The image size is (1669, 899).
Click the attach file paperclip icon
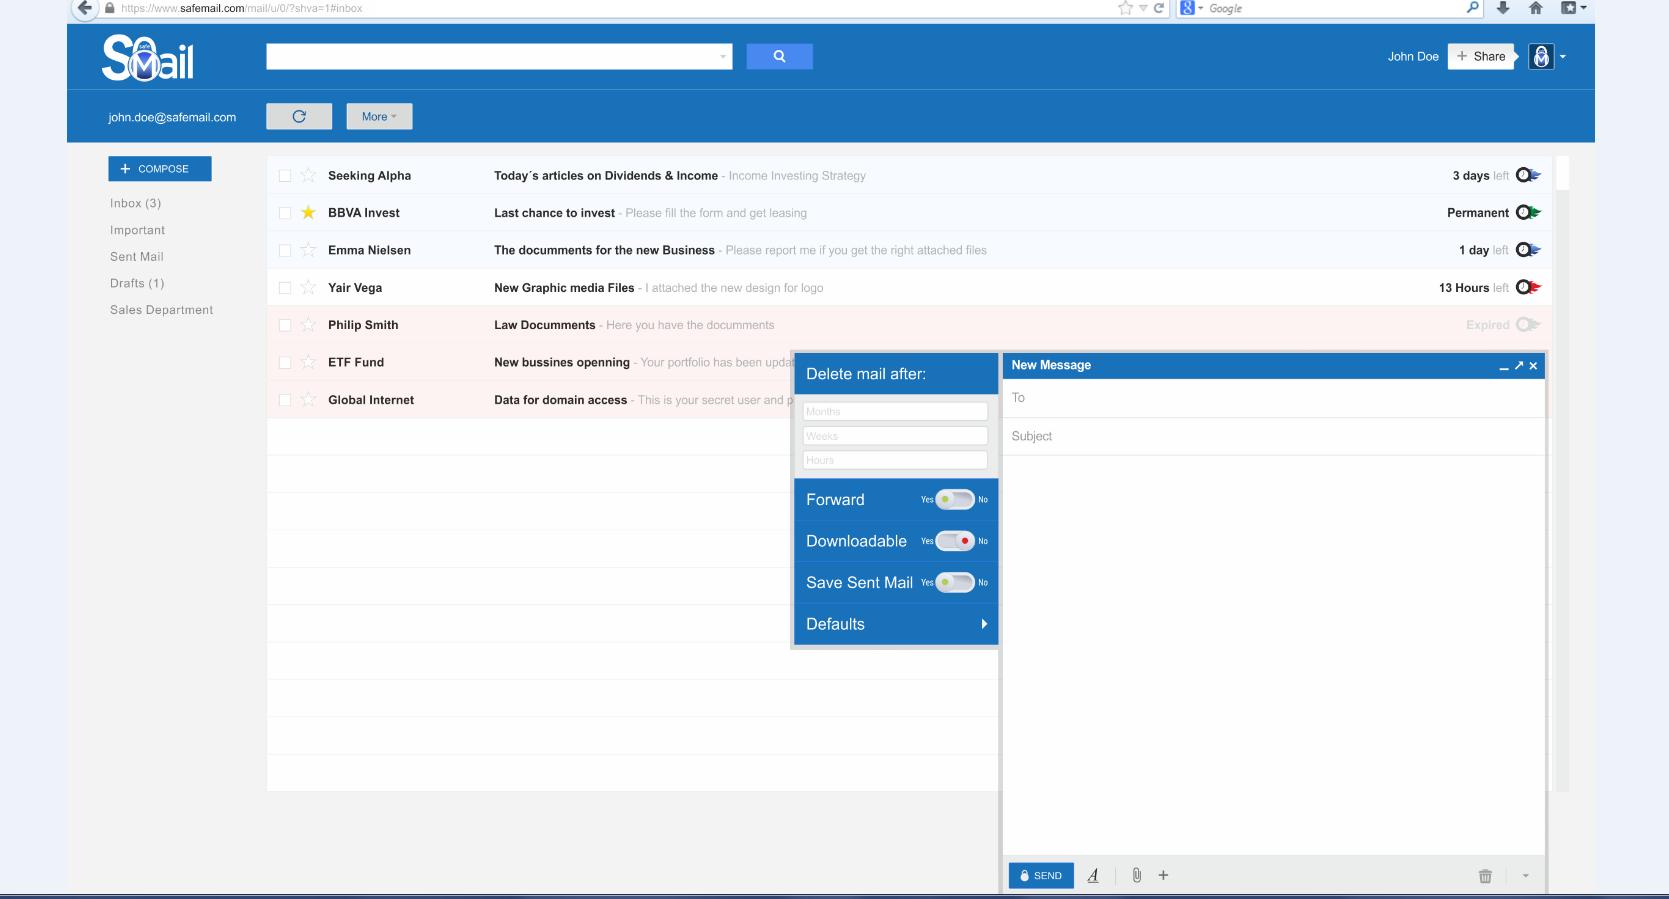click(1136, 876)
